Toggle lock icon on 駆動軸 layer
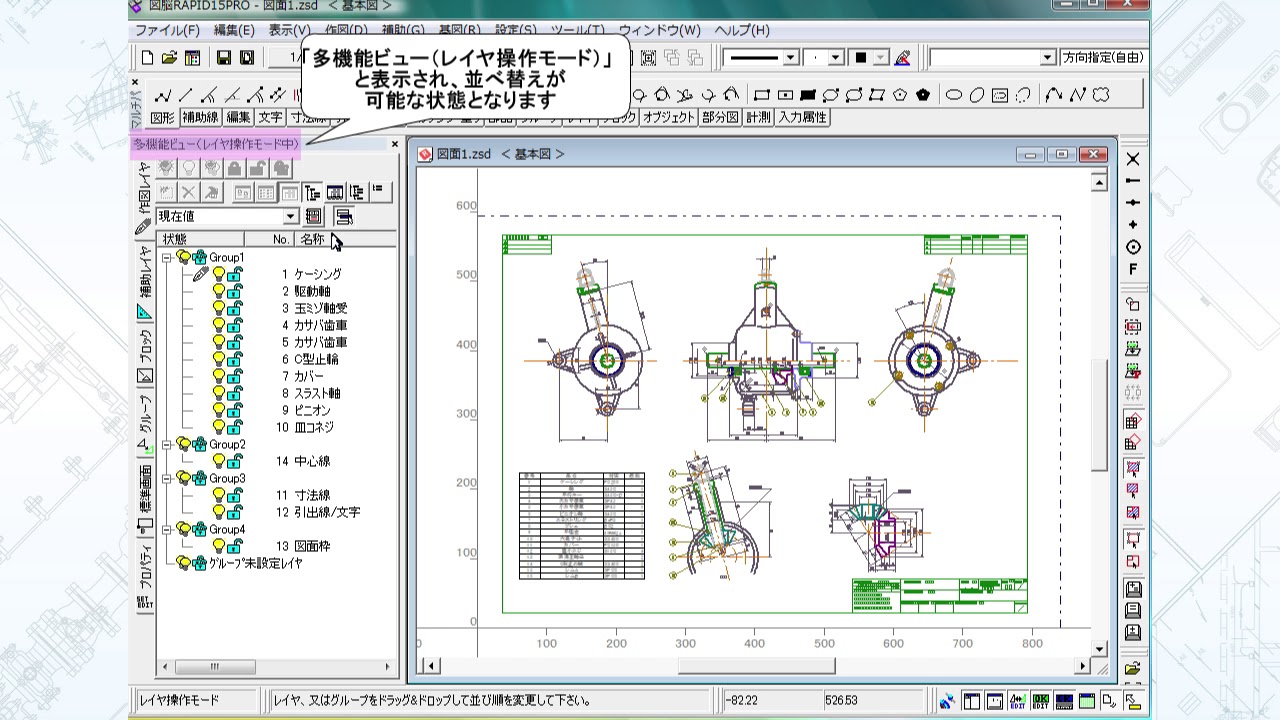 pyautogui.click(x=235, y=291)
